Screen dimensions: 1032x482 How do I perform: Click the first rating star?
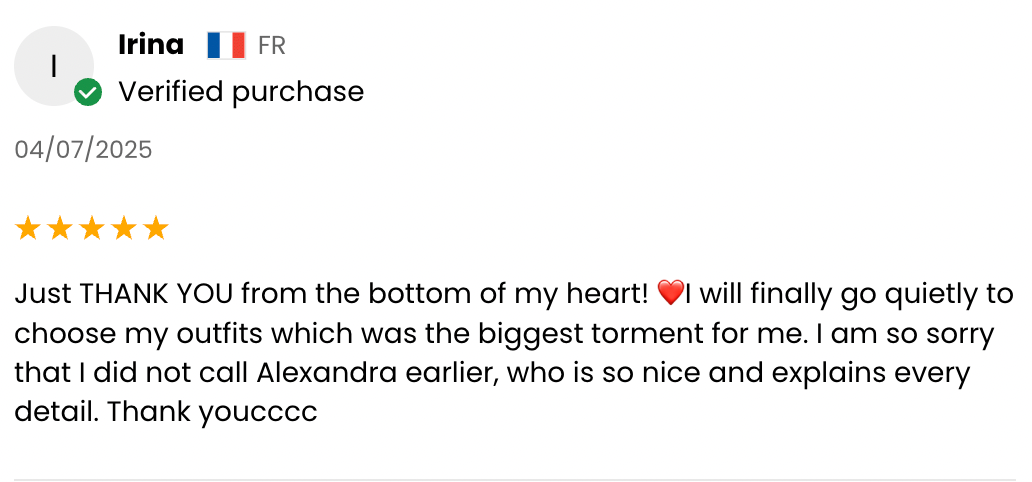pos(28,229)
